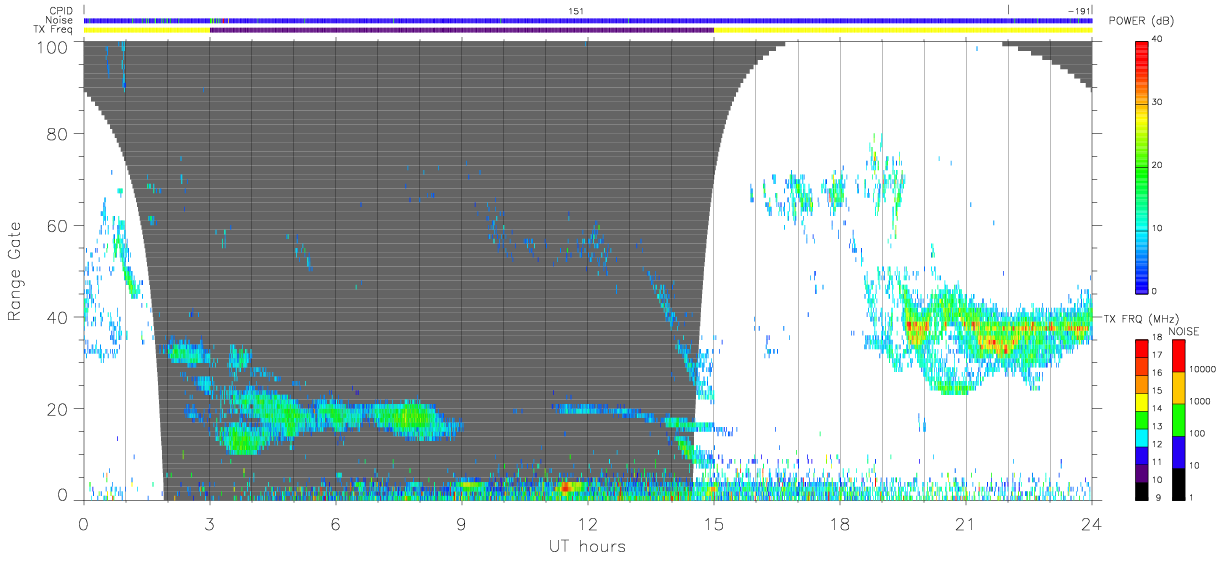
Task: Select the 10 tick on the POWER colorbar
Action: coord(1159,228)
